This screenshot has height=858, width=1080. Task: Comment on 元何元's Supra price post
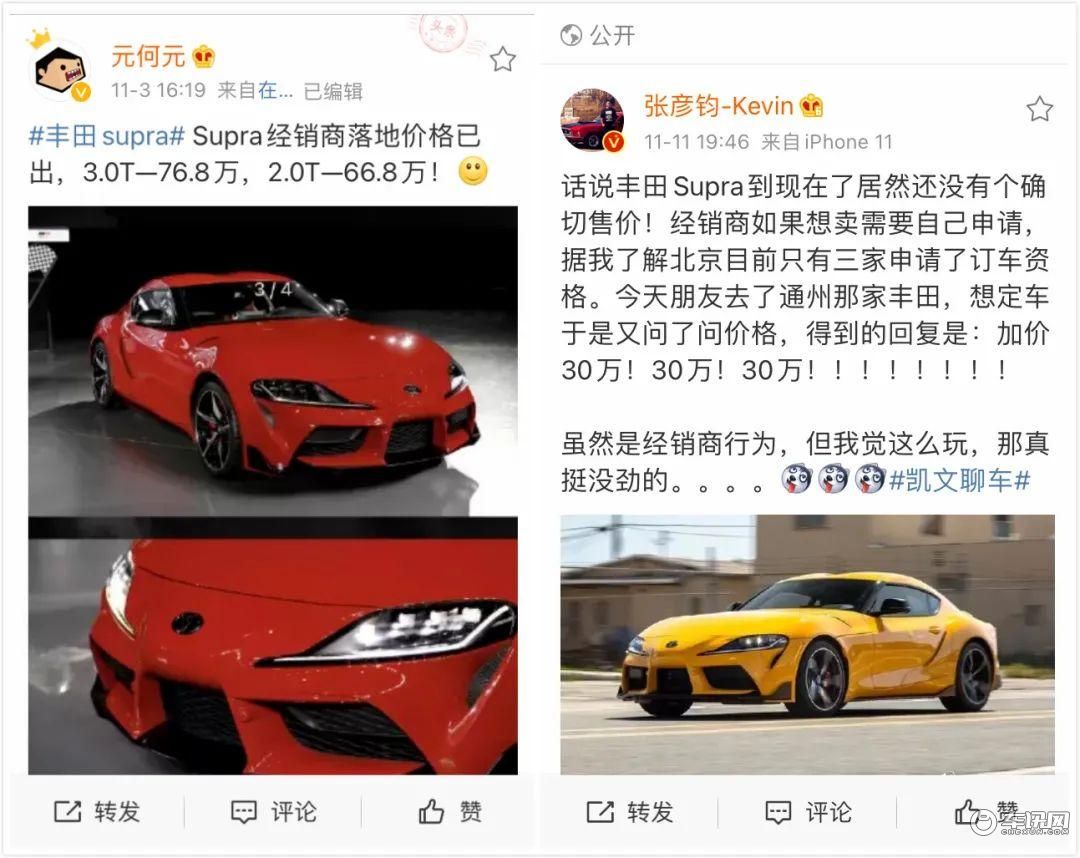tap(273, 812)
